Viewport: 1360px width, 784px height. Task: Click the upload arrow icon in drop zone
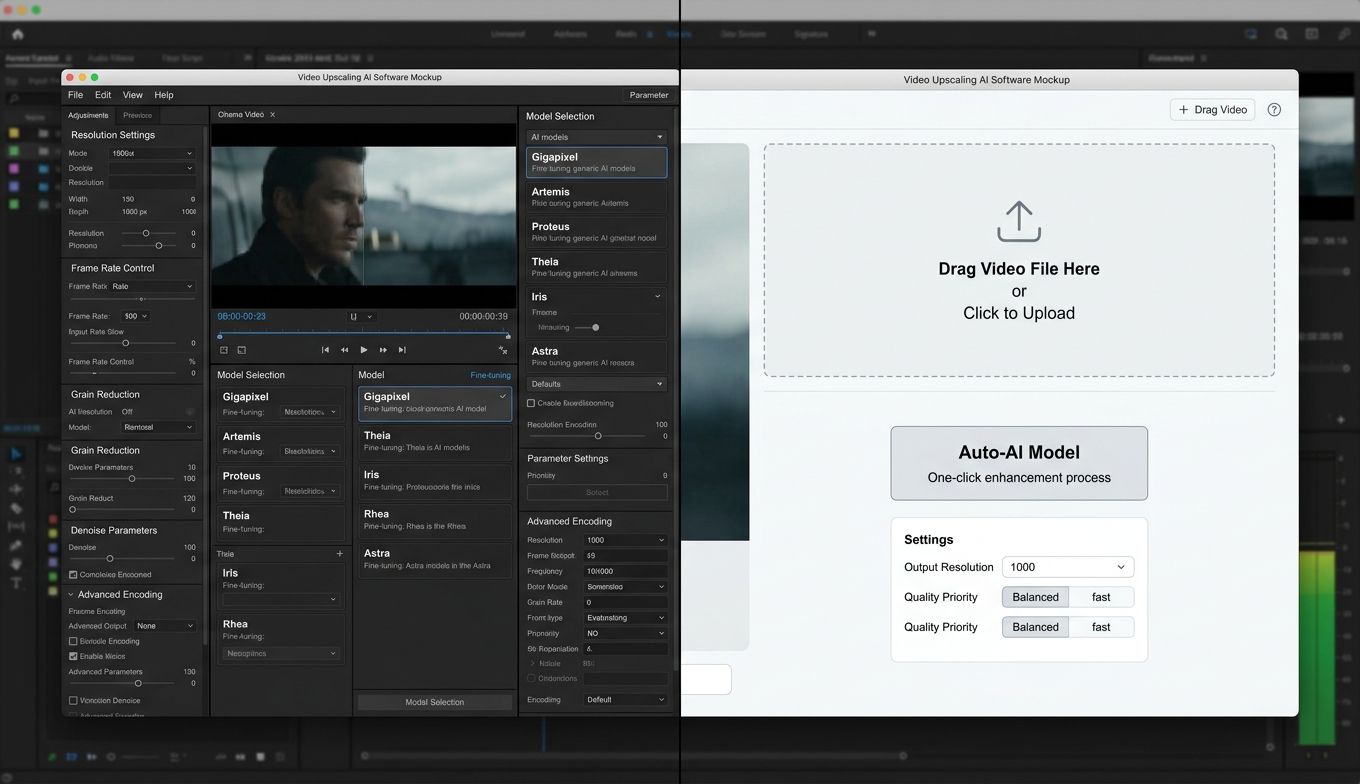coord(1019,222)
